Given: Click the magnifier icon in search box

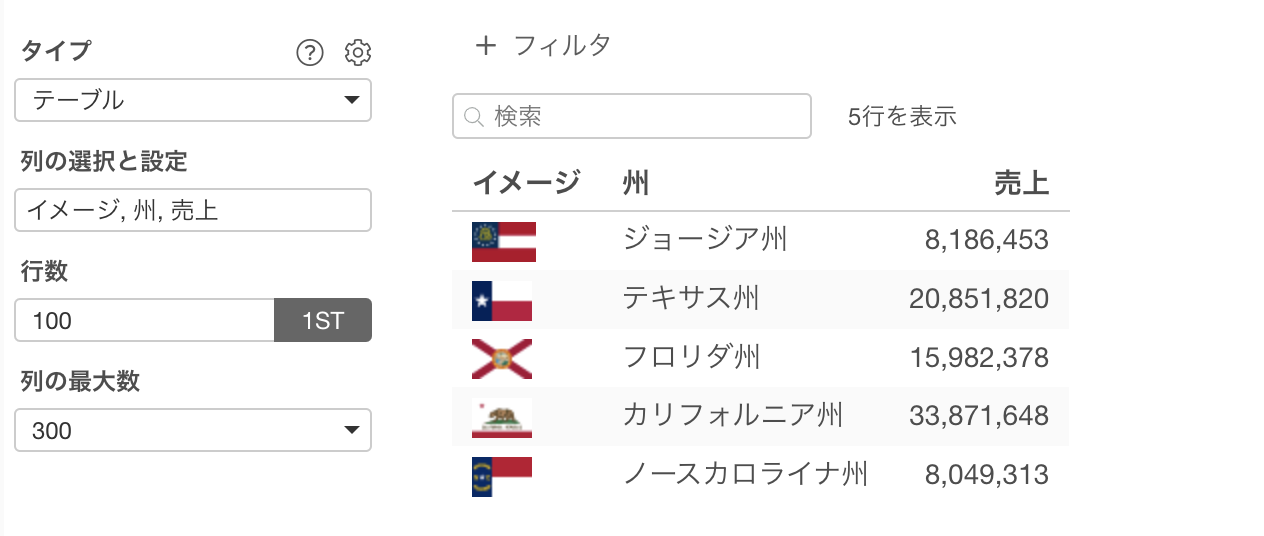Looking at the screenshot, I should (474, 117).
